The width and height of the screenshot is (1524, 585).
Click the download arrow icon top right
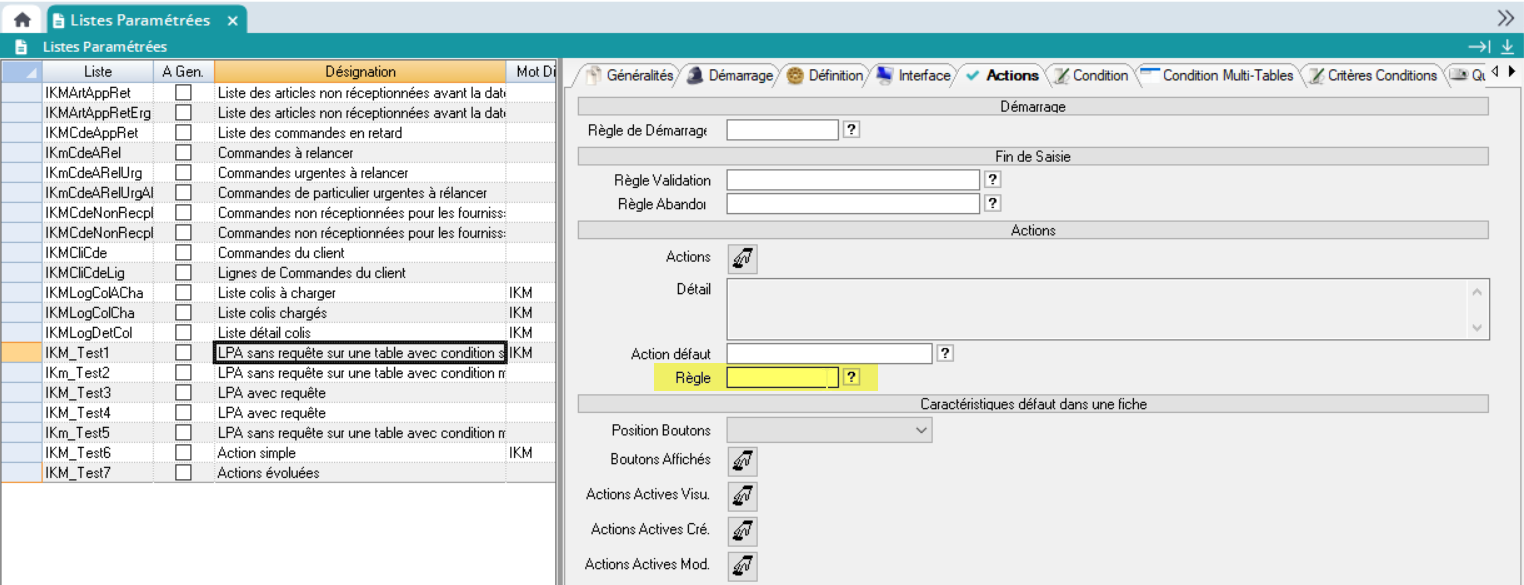pyautogui.click(x=1507, y=47)
